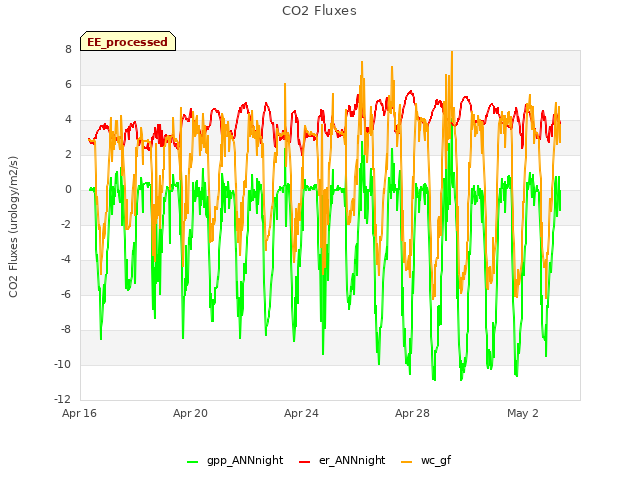
Task: Click the y-axis tick label 6
Action: click(68, 84)
